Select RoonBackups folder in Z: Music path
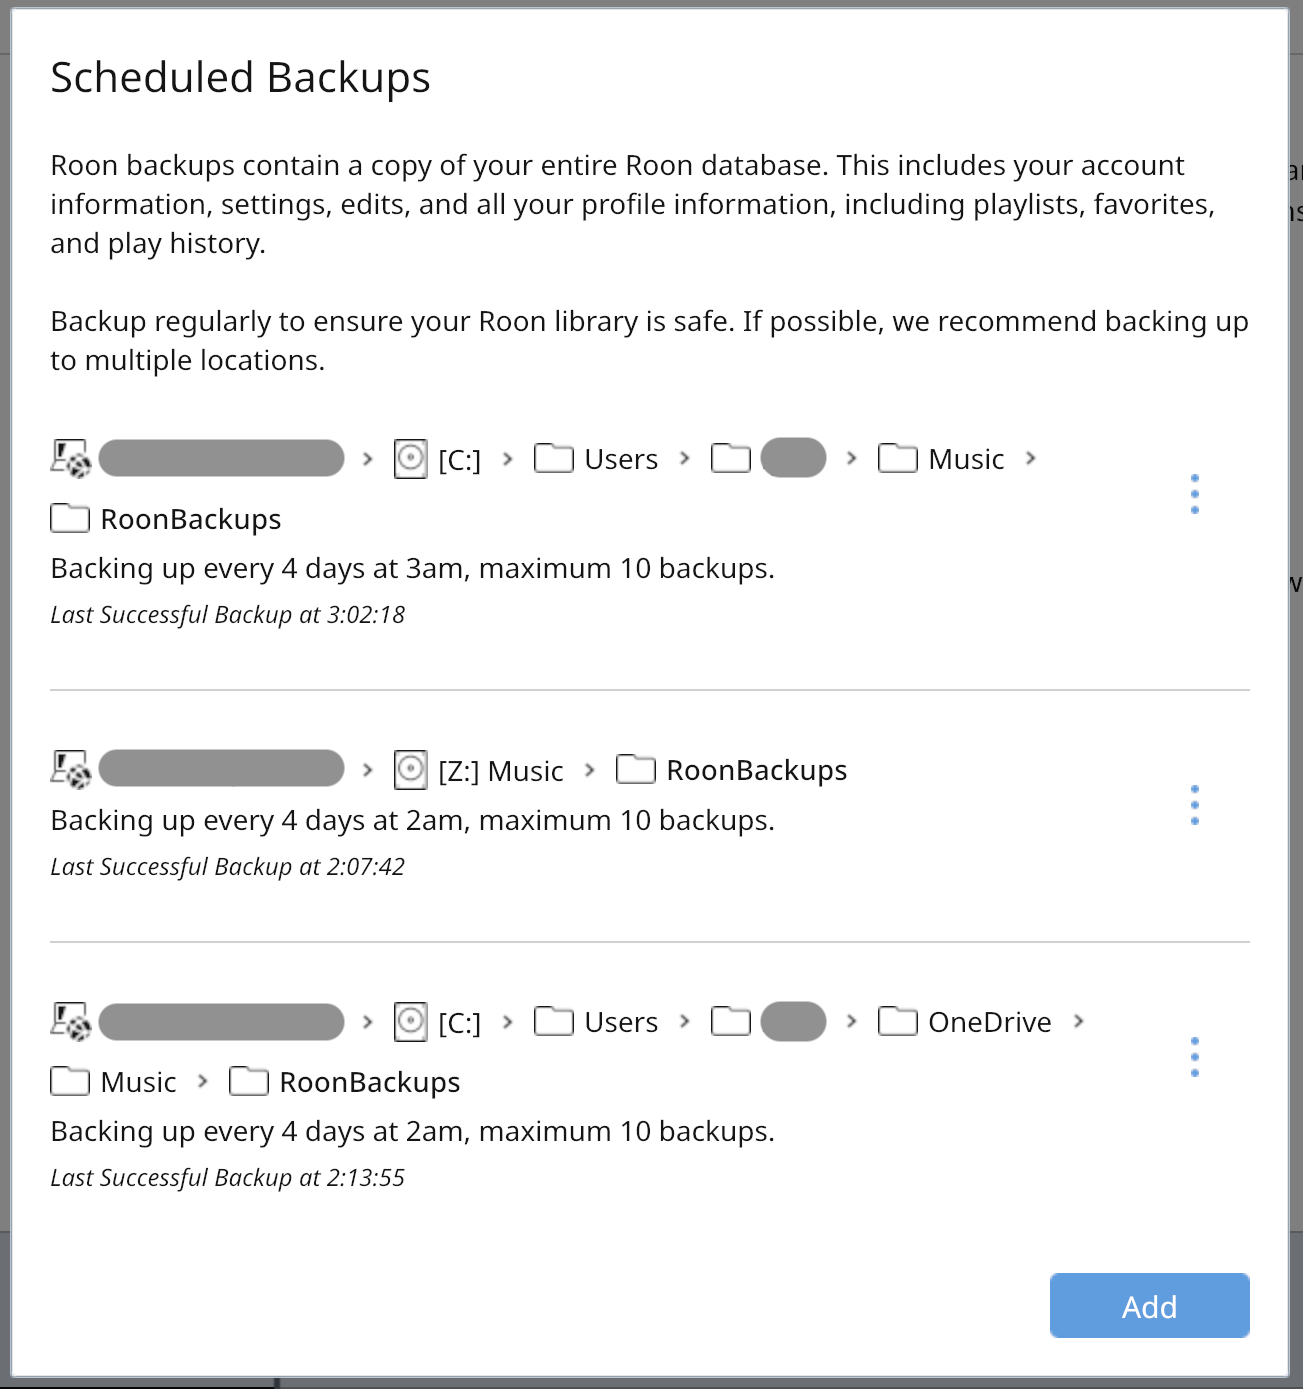The image size is (1303, 1389). coord(732,770)
